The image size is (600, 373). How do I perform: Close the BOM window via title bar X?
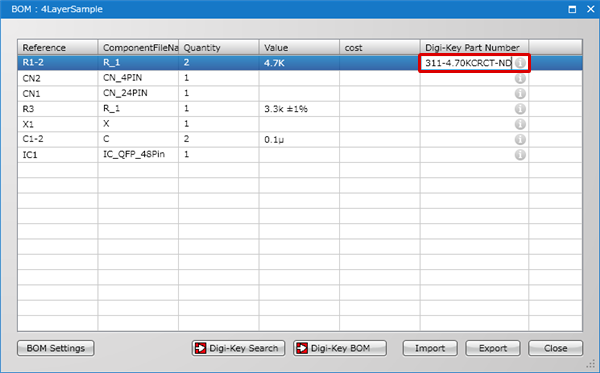pyautogui.click(x=590, y=9)
